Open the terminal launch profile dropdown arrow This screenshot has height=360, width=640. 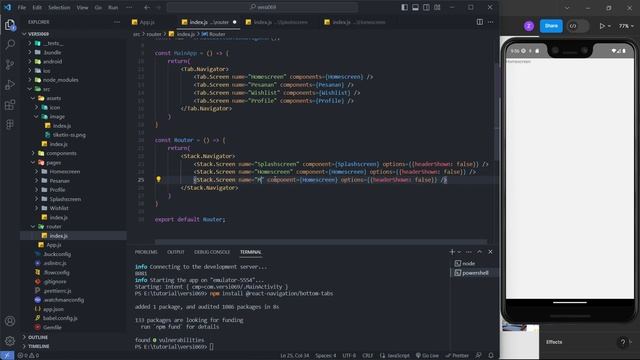coord(459,252)
